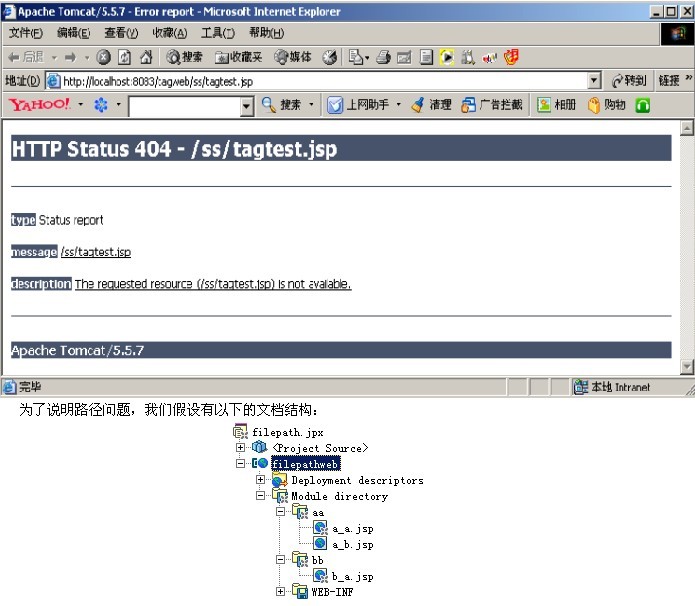Select the WEB-INF folder icon
Image resolution: width=695 pixels, height=606 pixels.
pos(300,591)
